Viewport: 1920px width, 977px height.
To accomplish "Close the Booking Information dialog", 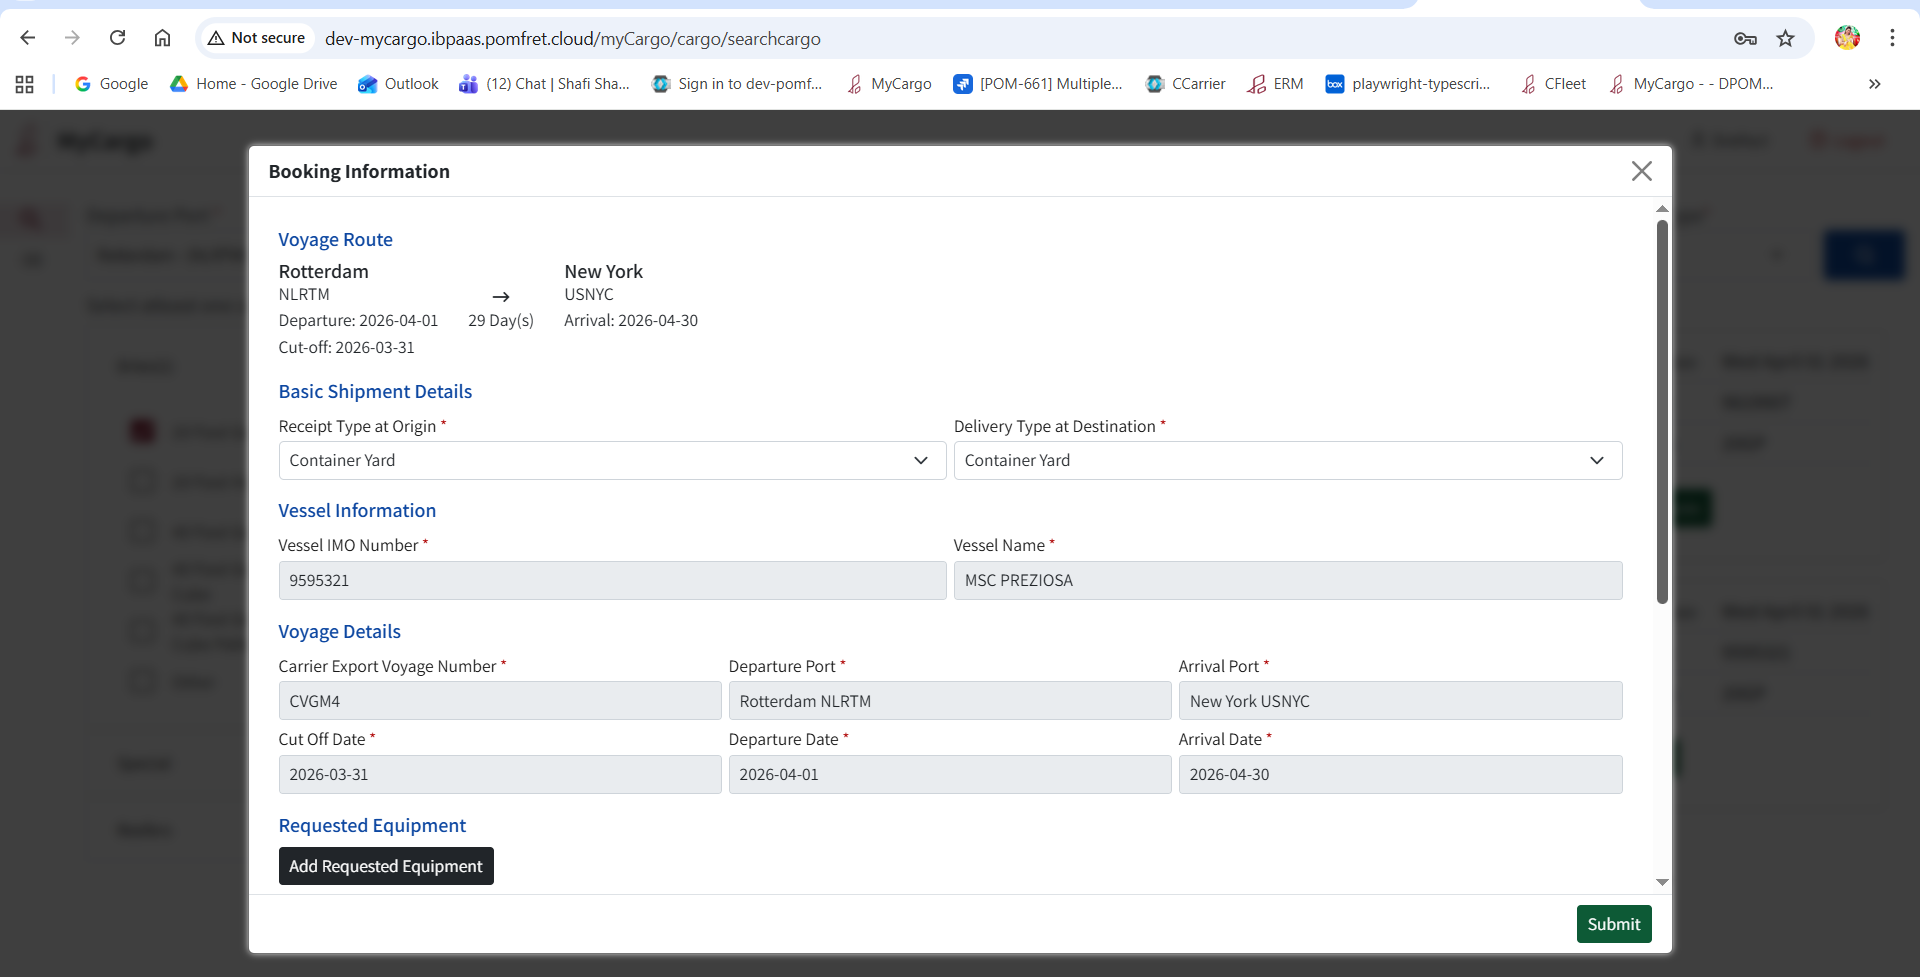I will click(1641, 171).
